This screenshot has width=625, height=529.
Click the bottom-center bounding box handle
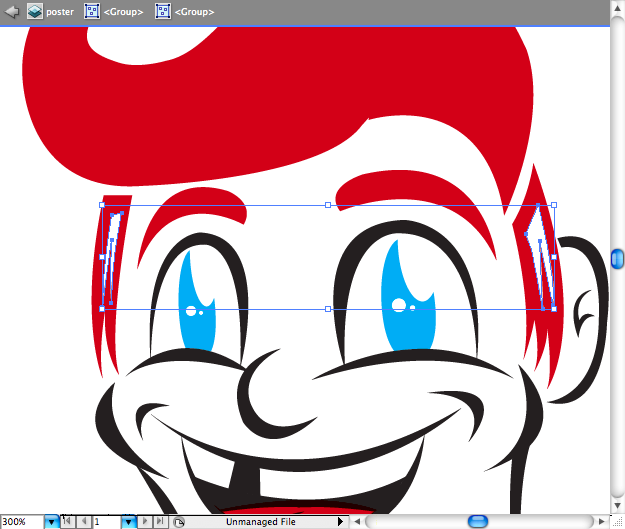(x=328, y=309)
